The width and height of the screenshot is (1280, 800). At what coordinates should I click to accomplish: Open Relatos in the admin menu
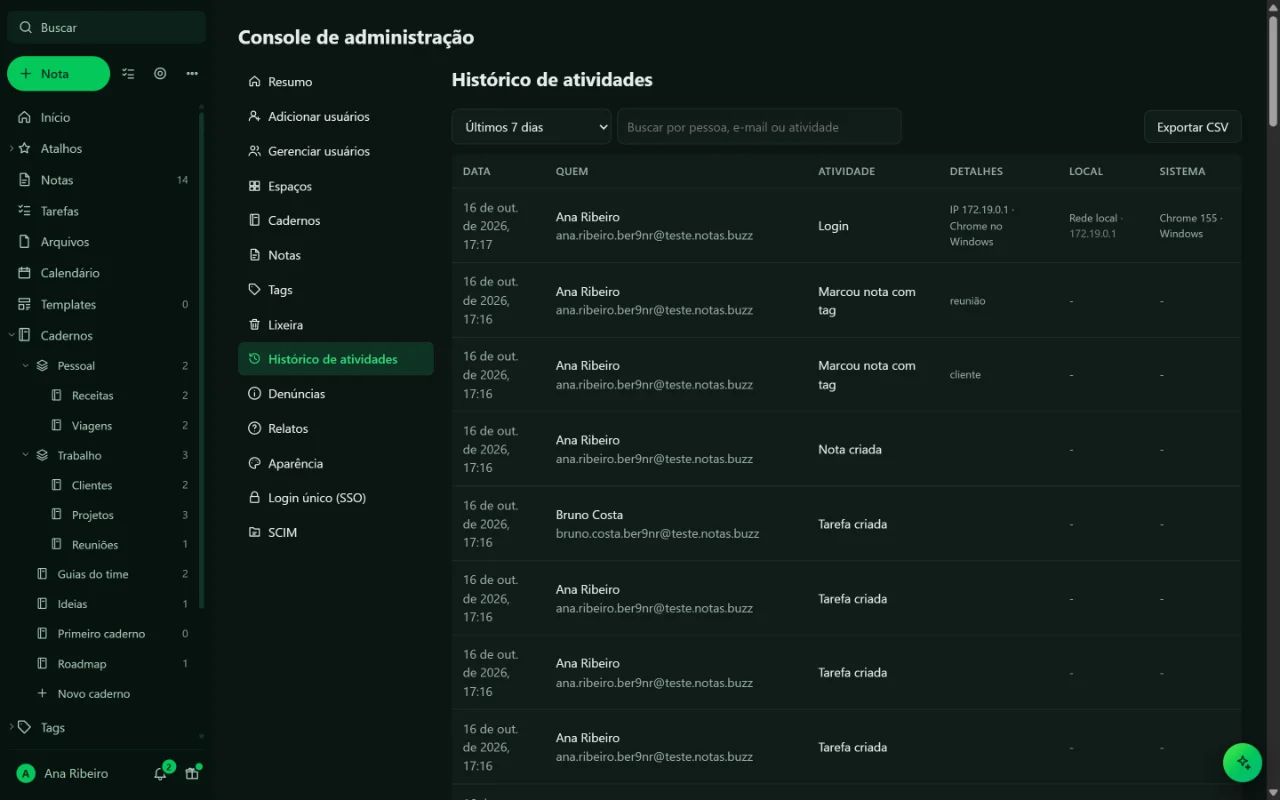coord(335,428)
